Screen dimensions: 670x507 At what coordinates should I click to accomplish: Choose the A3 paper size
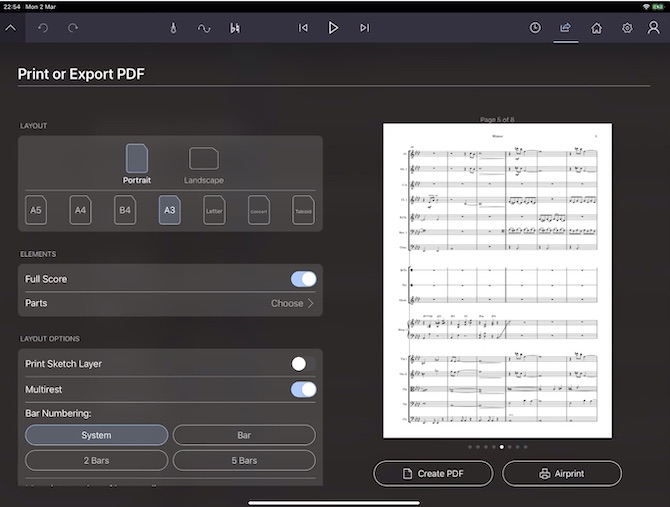(x=170, y=210)
